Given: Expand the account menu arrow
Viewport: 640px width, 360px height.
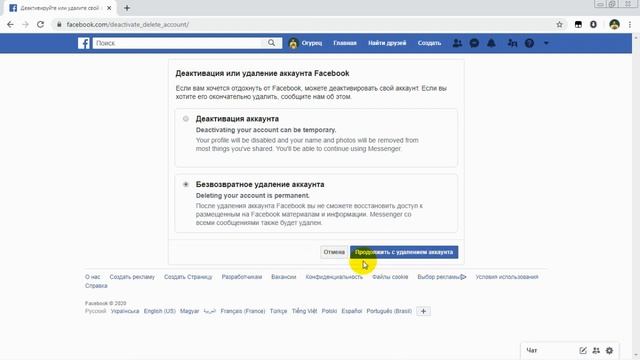Looking at the screenshot, I should coord(546,43).
